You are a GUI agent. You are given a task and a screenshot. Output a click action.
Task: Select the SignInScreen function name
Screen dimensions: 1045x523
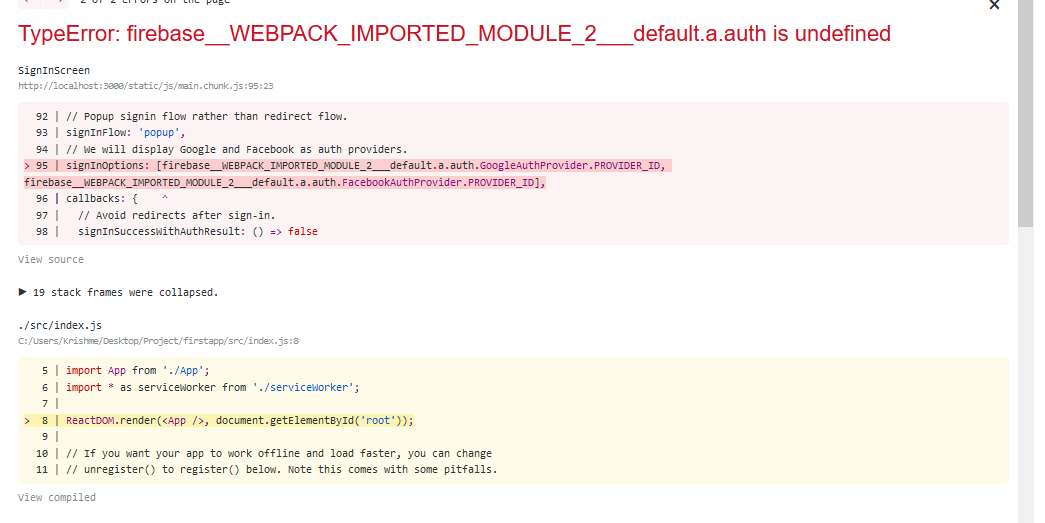pyautogui.click(x=54, y=71)
